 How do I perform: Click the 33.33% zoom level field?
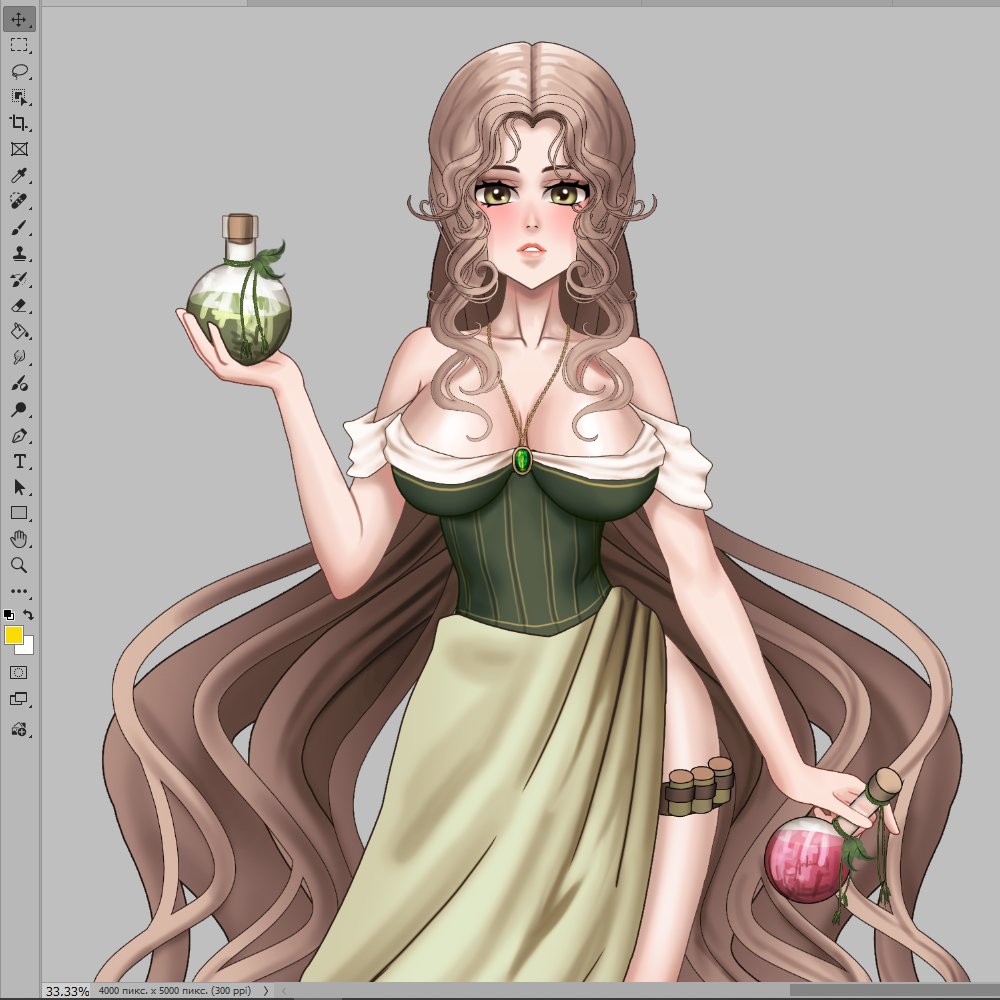pos(67,991)
